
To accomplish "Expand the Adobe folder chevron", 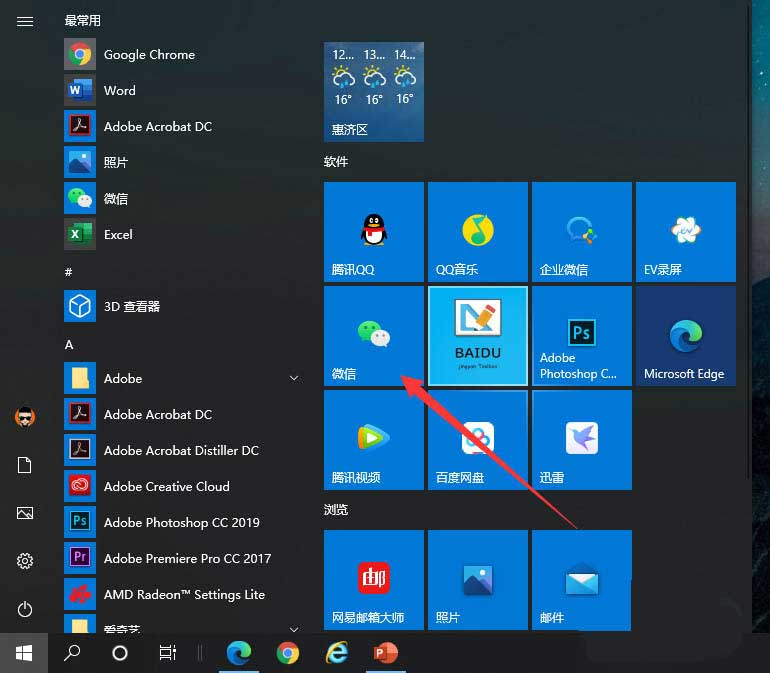I will pyautogui.click(x=294, y=378).
